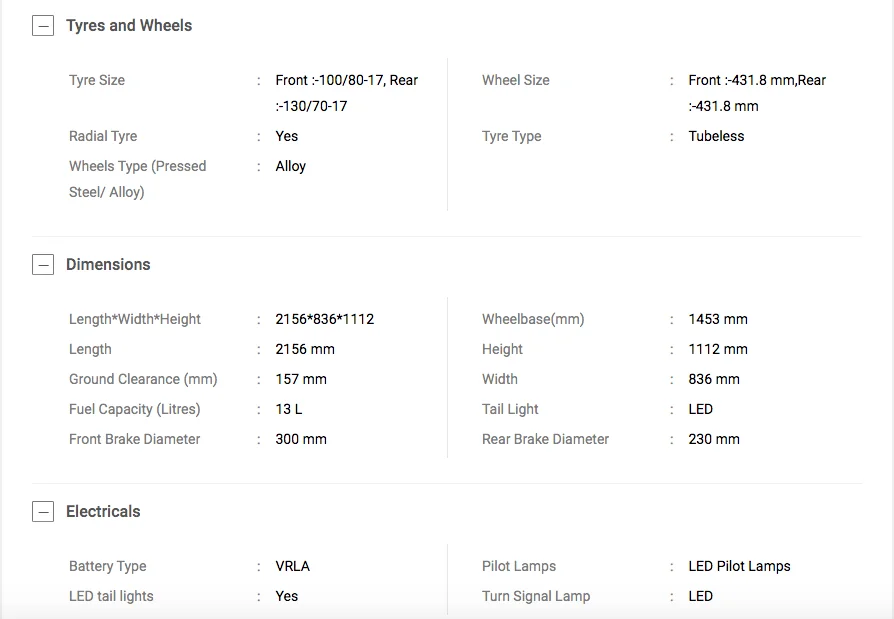Click the Wheelbase(mm) label

click(x=533, y=319)
